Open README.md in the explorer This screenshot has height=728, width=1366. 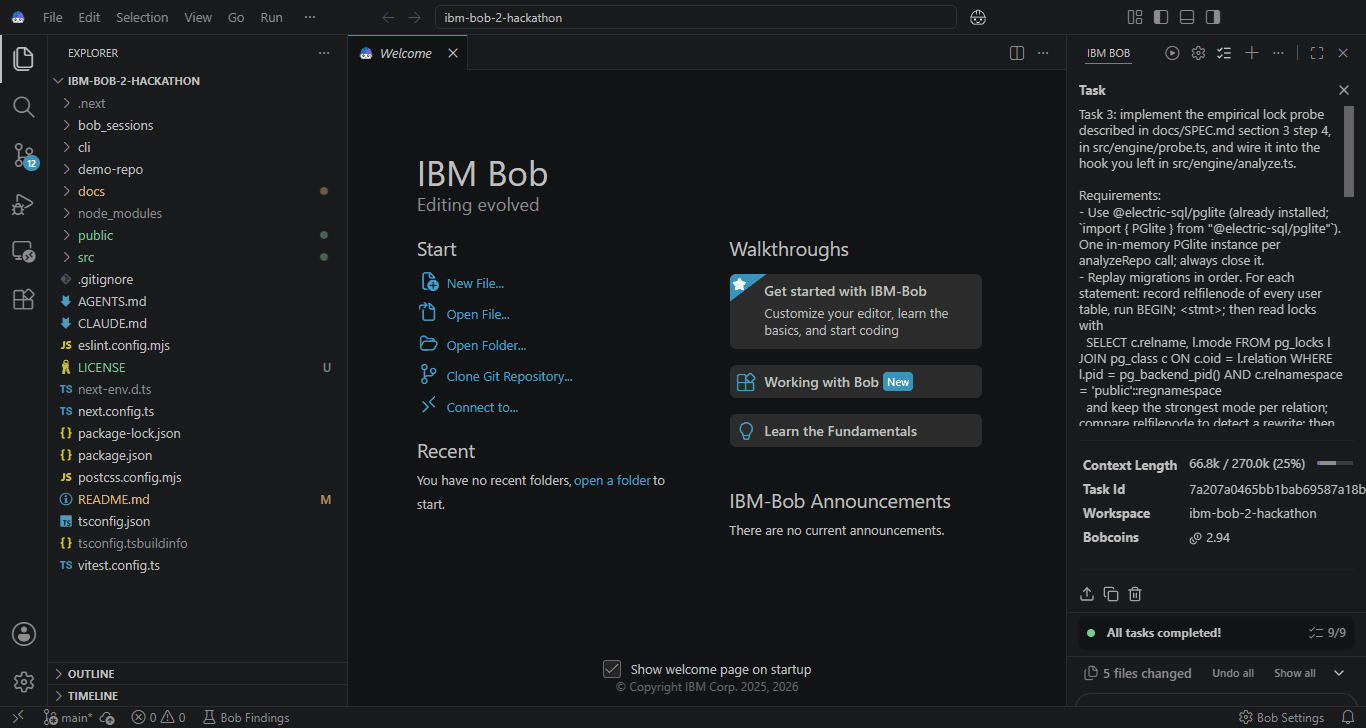point(197,499)
